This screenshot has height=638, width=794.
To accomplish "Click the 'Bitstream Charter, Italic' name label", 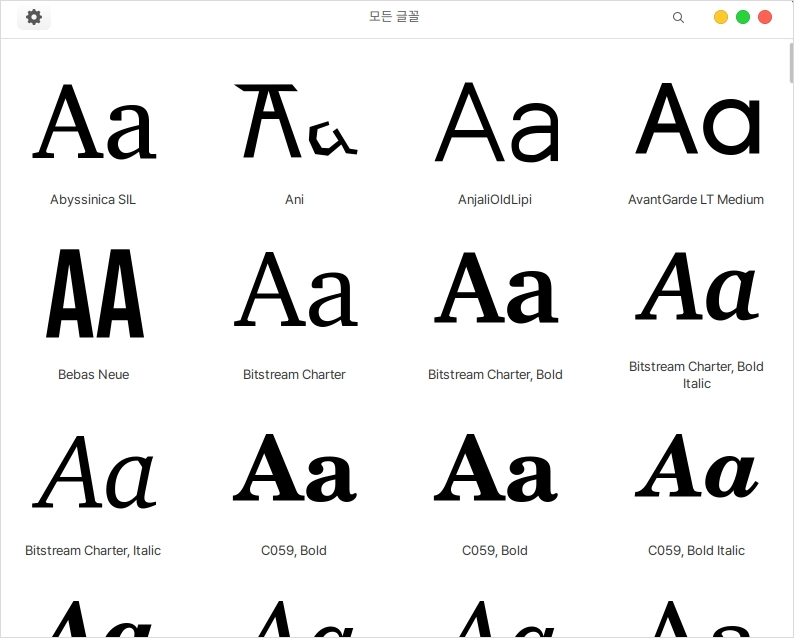I will (93, 550).
